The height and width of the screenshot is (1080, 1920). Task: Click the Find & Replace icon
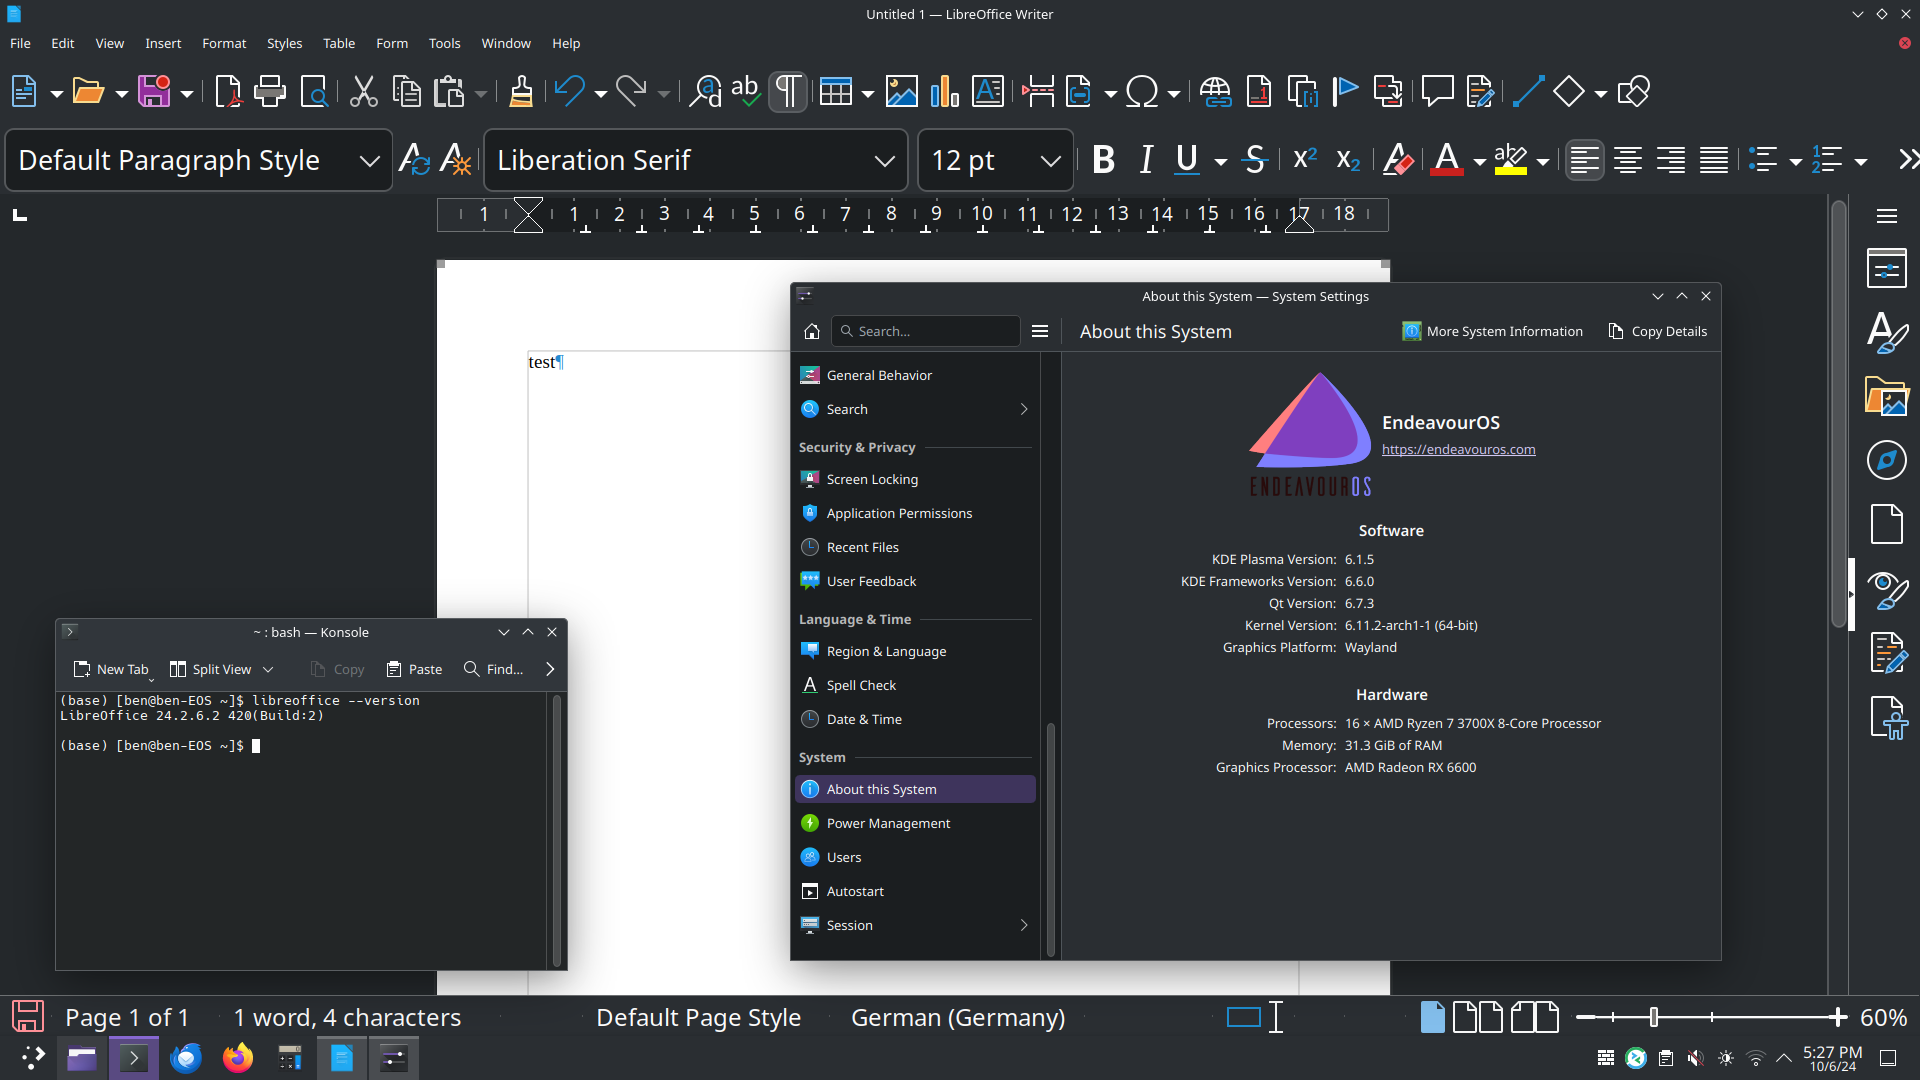click(705, 92)
